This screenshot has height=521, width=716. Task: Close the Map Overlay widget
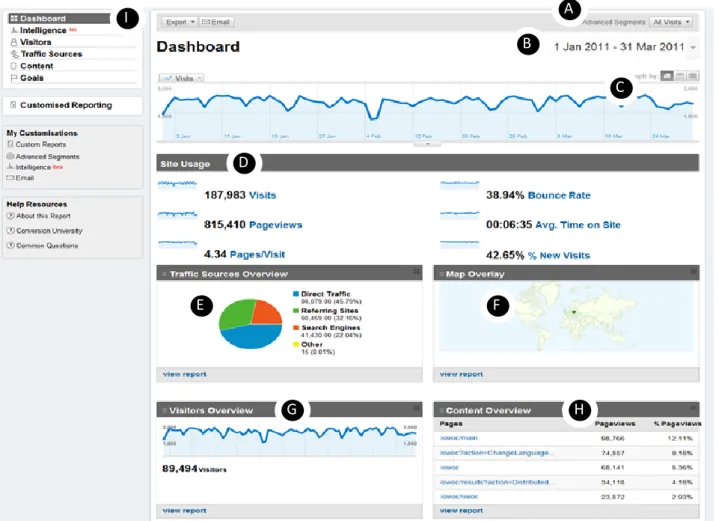(693, 272)
